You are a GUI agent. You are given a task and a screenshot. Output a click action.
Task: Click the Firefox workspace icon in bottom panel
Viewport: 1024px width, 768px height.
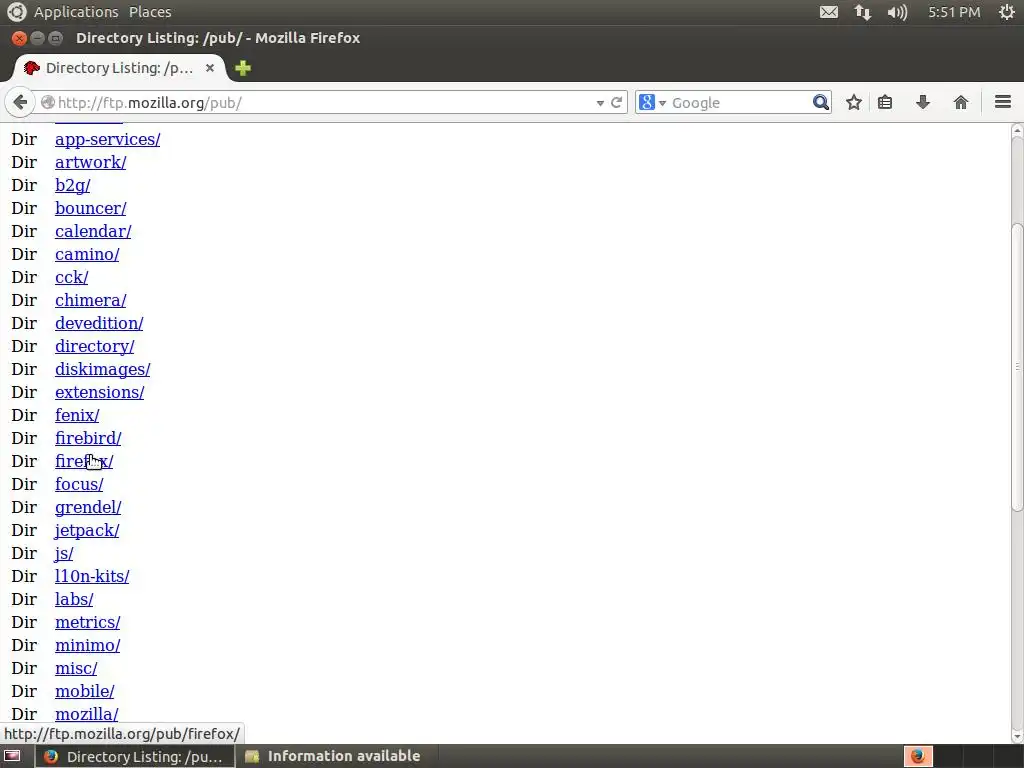(x=918, y=756)
